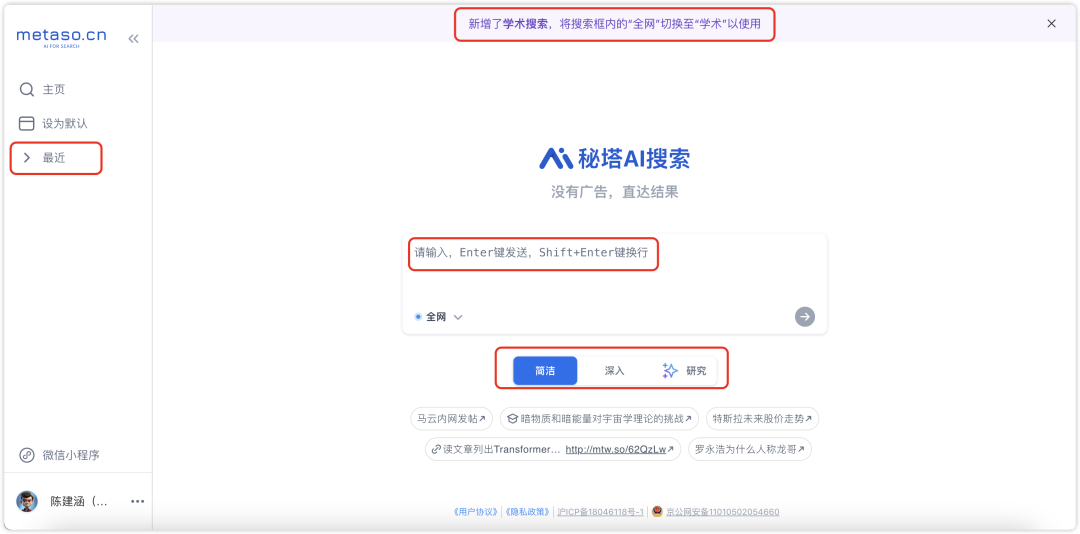The image size is (1080, 534).
Task: Click the browser window icon beside 设为默认
Action: pos(27,124)
